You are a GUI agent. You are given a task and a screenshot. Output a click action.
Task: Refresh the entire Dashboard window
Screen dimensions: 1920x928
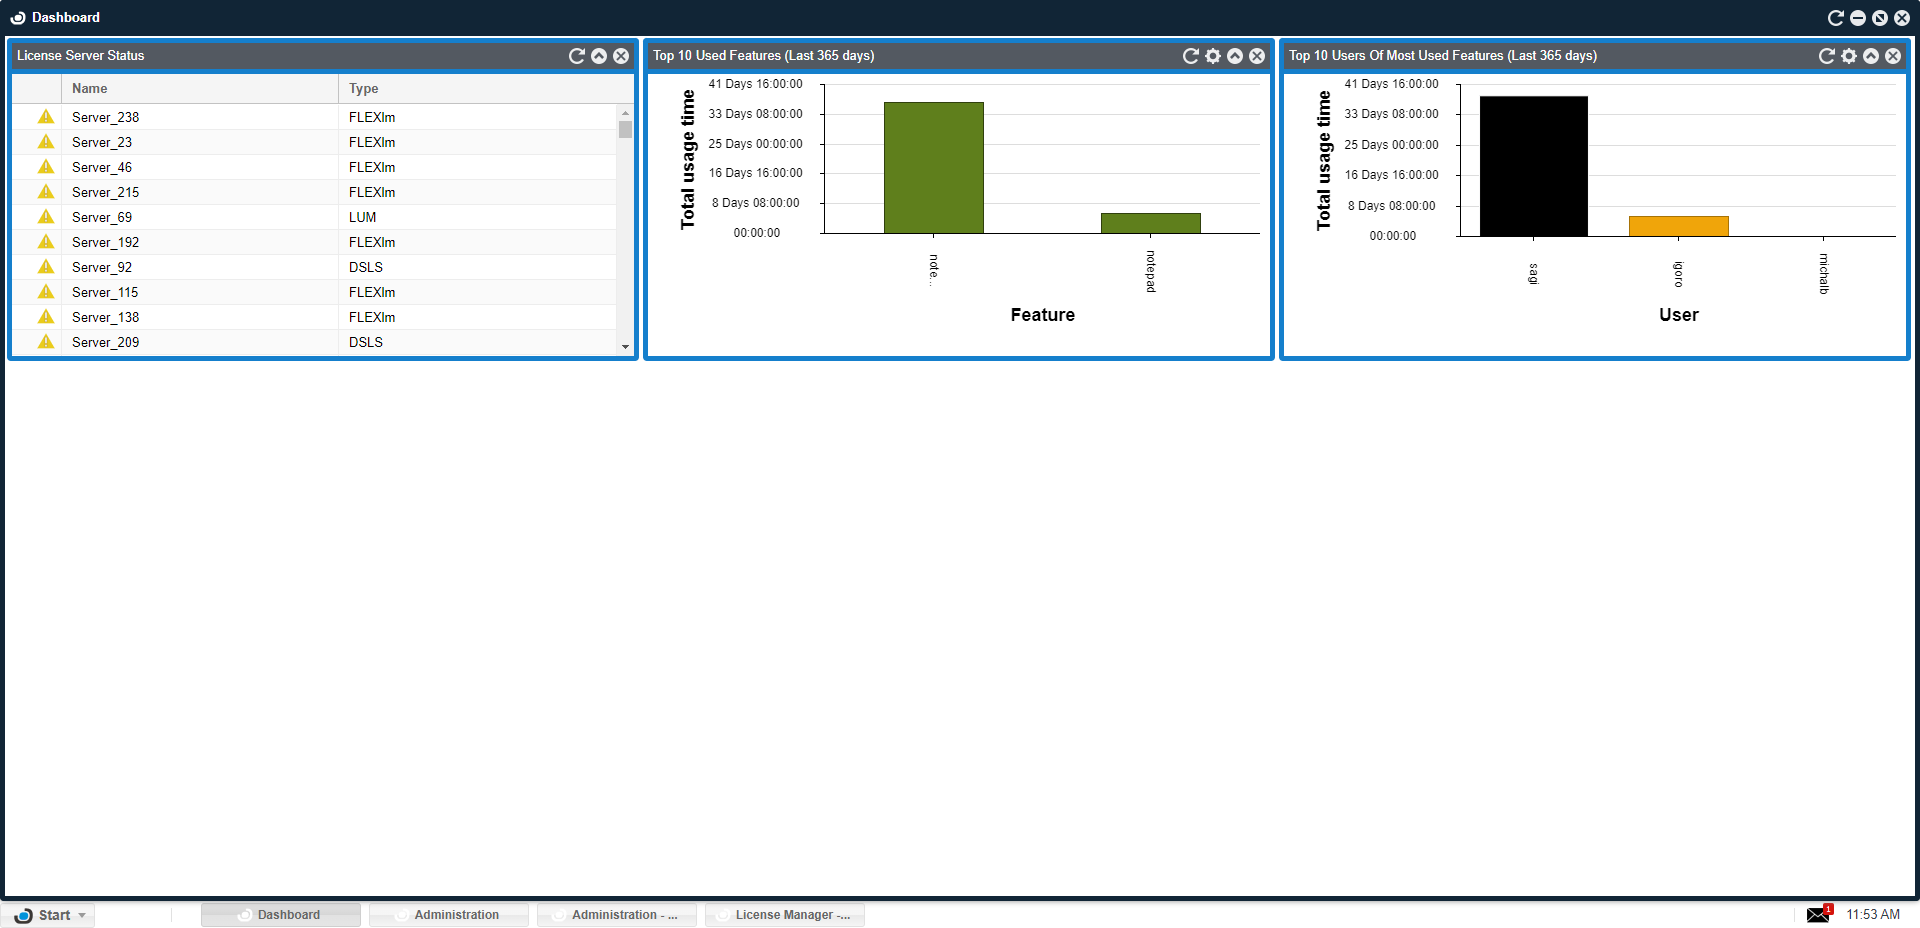point(1835,18)
